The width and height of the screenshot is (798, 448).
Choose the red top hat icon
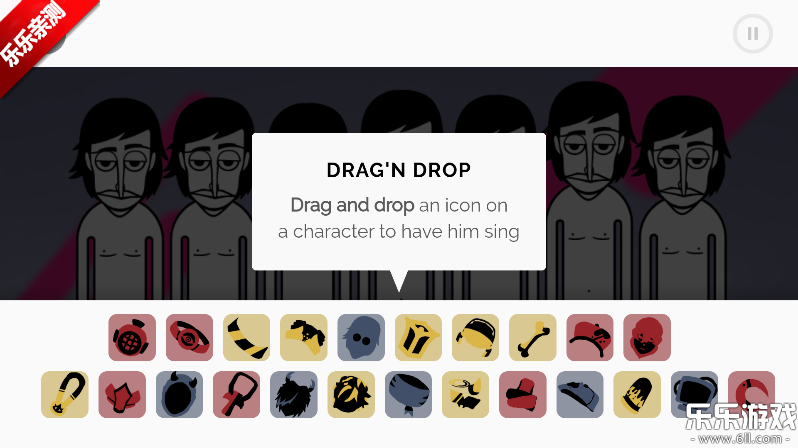click(523, 395)
